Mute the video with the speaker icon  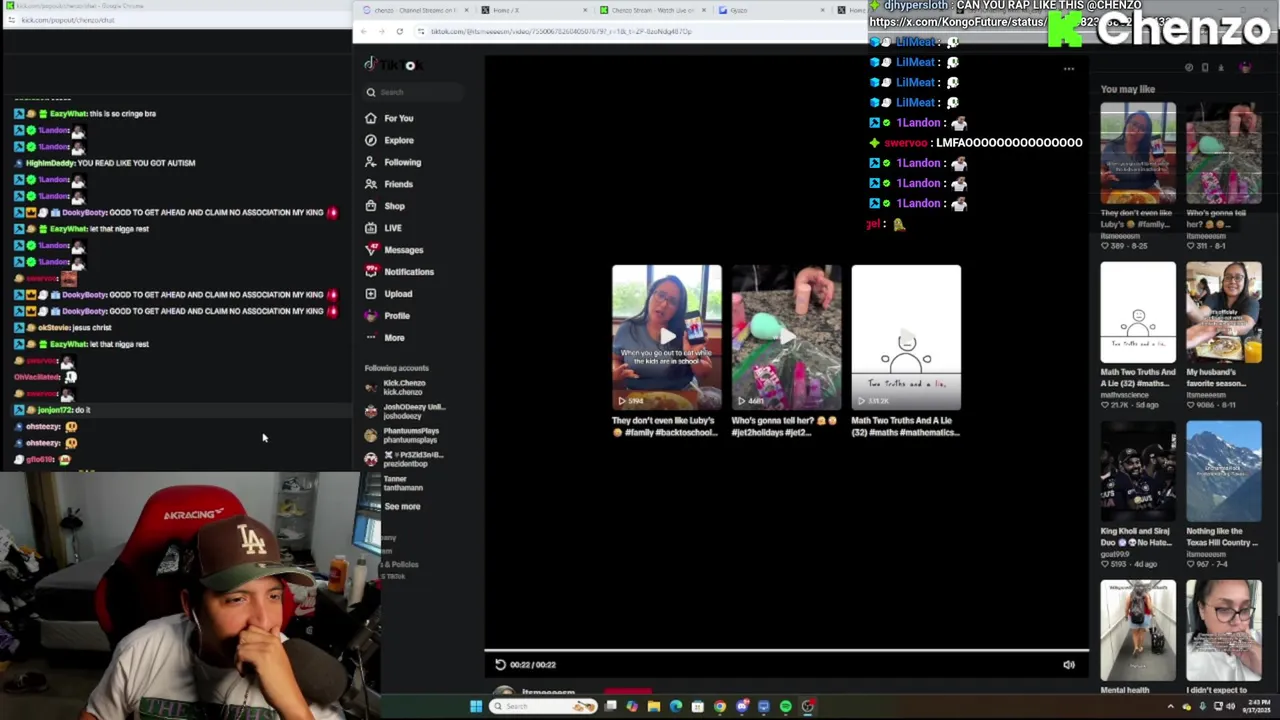tap(1068, 664)
